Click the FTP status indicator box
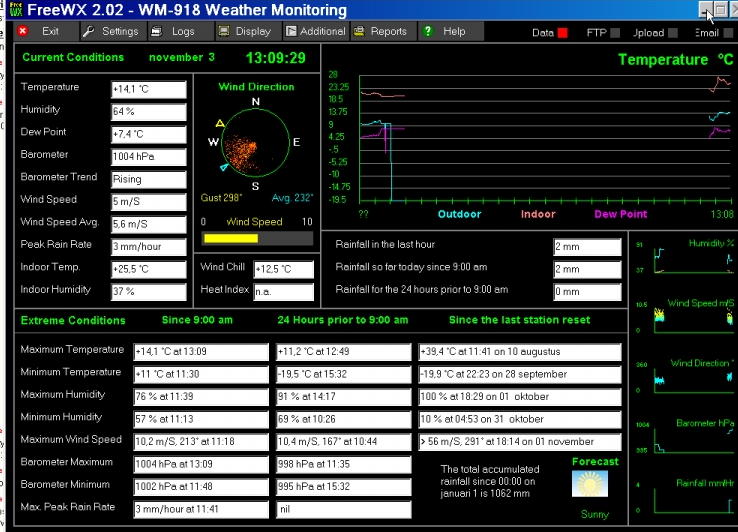 pyautogui.click(x=615, y=33)
